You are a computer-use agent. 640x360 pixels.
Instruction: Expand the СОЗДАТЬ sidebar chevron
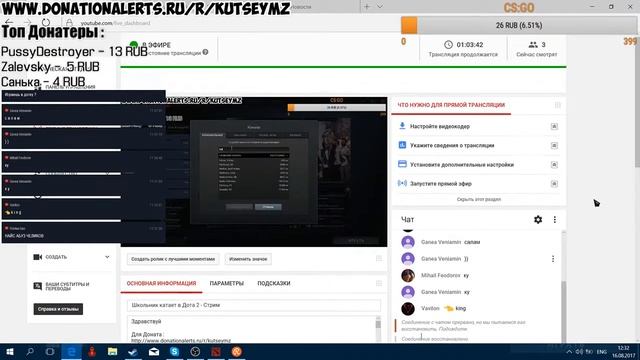click(x=107, y=257)
